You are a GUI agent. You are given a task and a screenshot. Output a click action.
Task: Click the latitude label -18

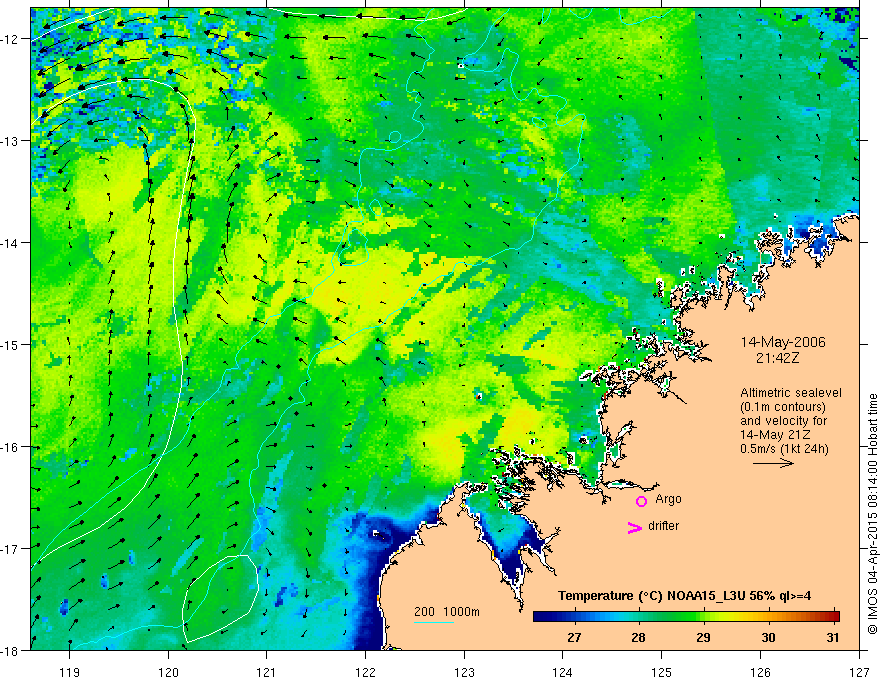[11, 651]
